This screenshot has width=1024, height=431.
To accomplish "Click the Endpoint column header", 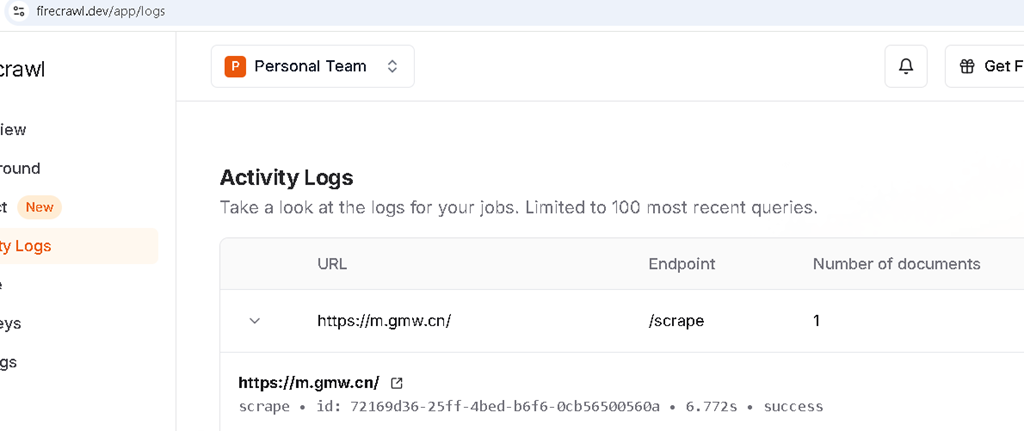I will tap(682, 264).
